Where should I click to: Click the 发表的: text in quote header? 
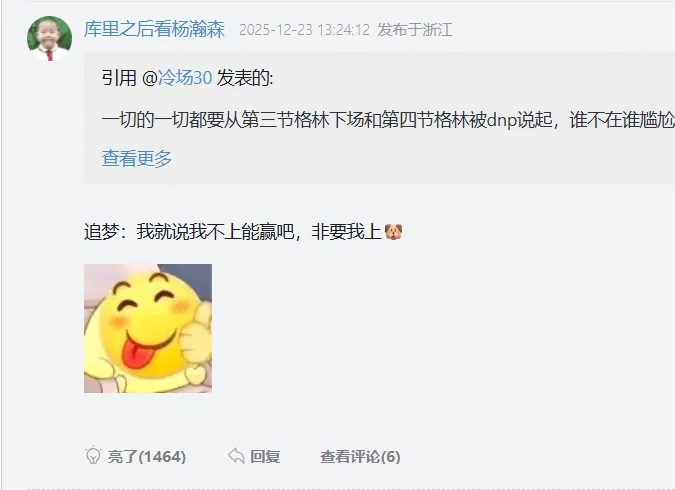pyautogui.click(x=245, y=78)
